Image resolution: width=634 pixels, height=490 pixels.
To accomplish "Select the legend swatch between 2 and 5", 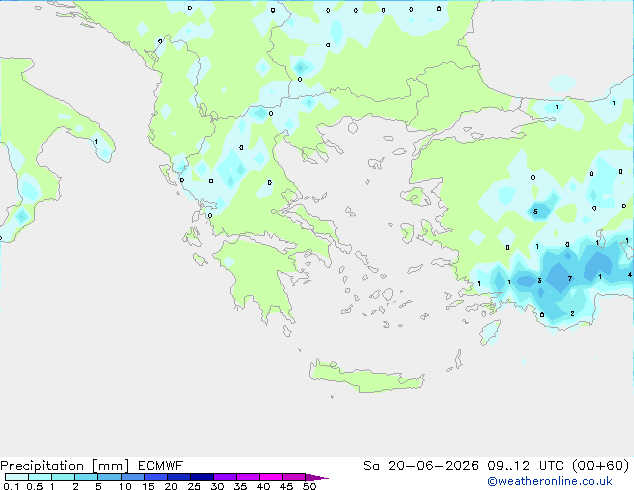I will 86,477.
